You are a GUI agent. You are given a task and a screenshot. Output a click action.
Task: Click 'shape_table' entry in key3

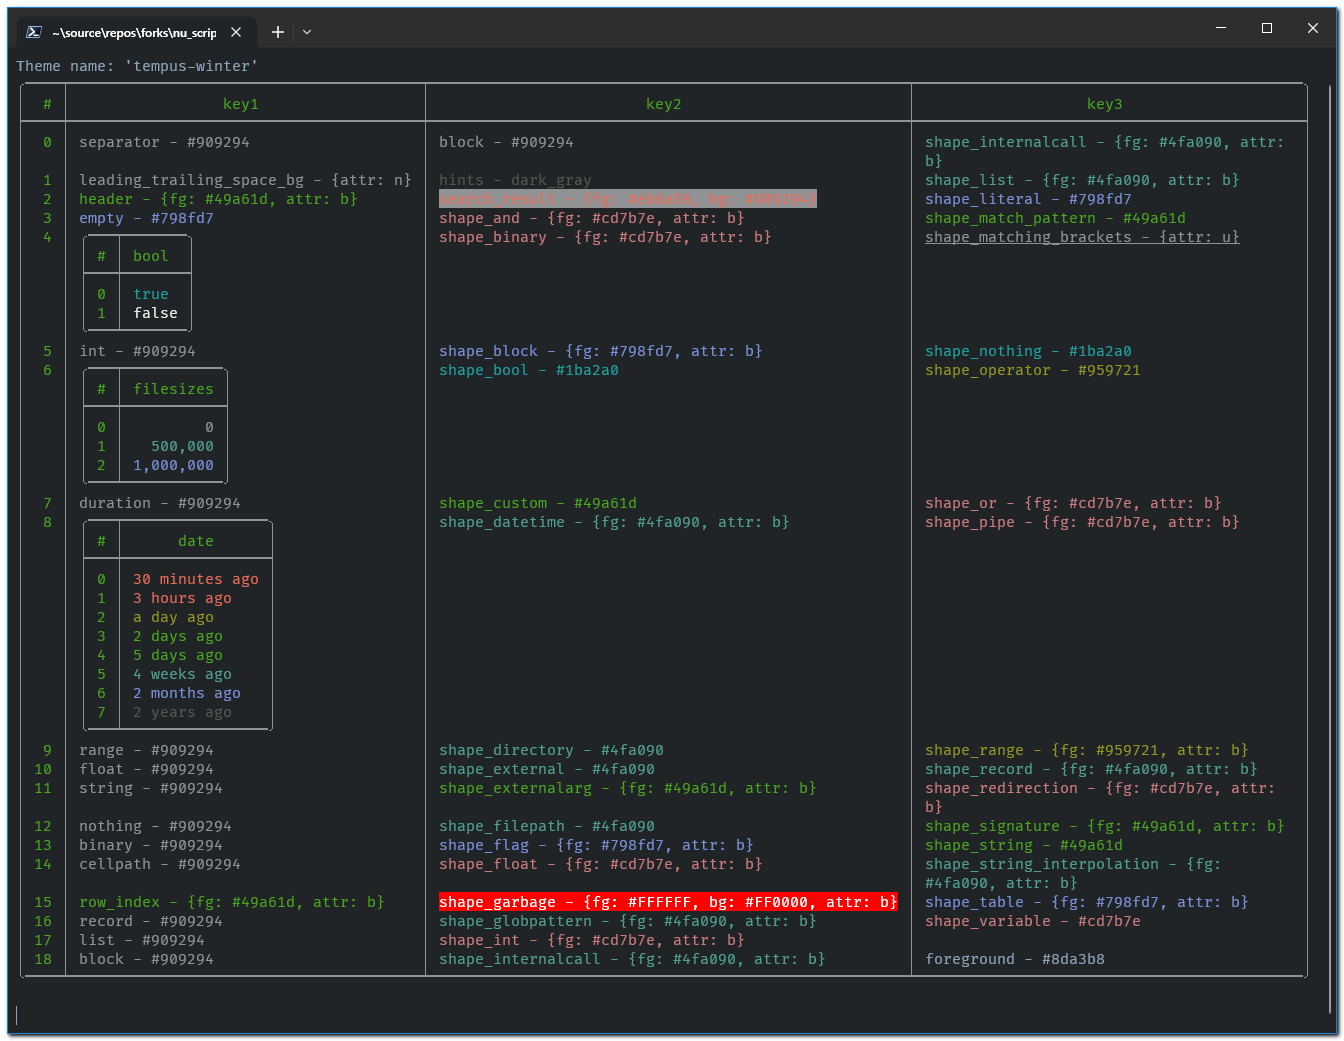pos(1087,902)
